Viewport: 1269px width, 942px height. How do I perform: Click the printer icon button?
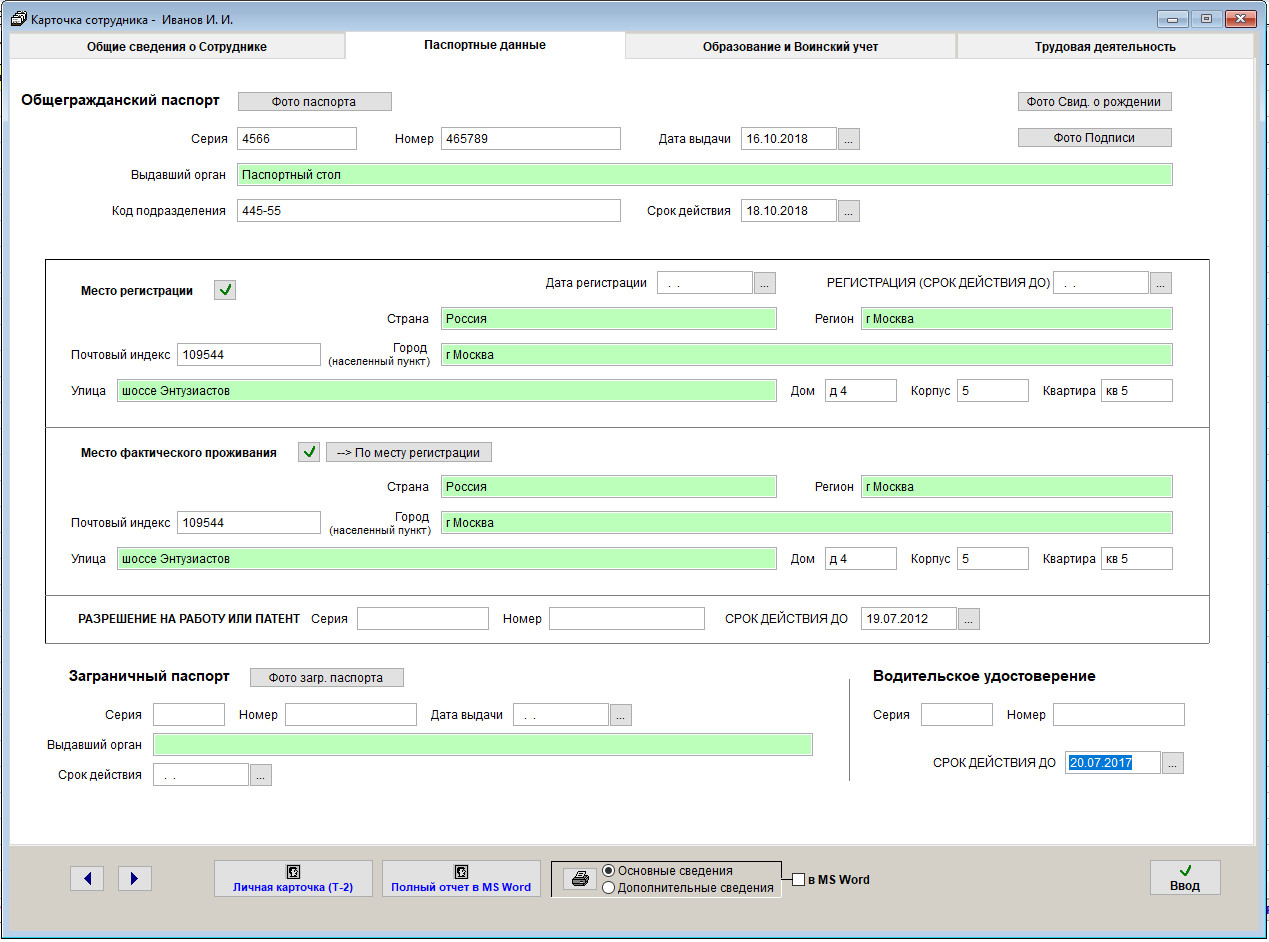pos(579,879)
